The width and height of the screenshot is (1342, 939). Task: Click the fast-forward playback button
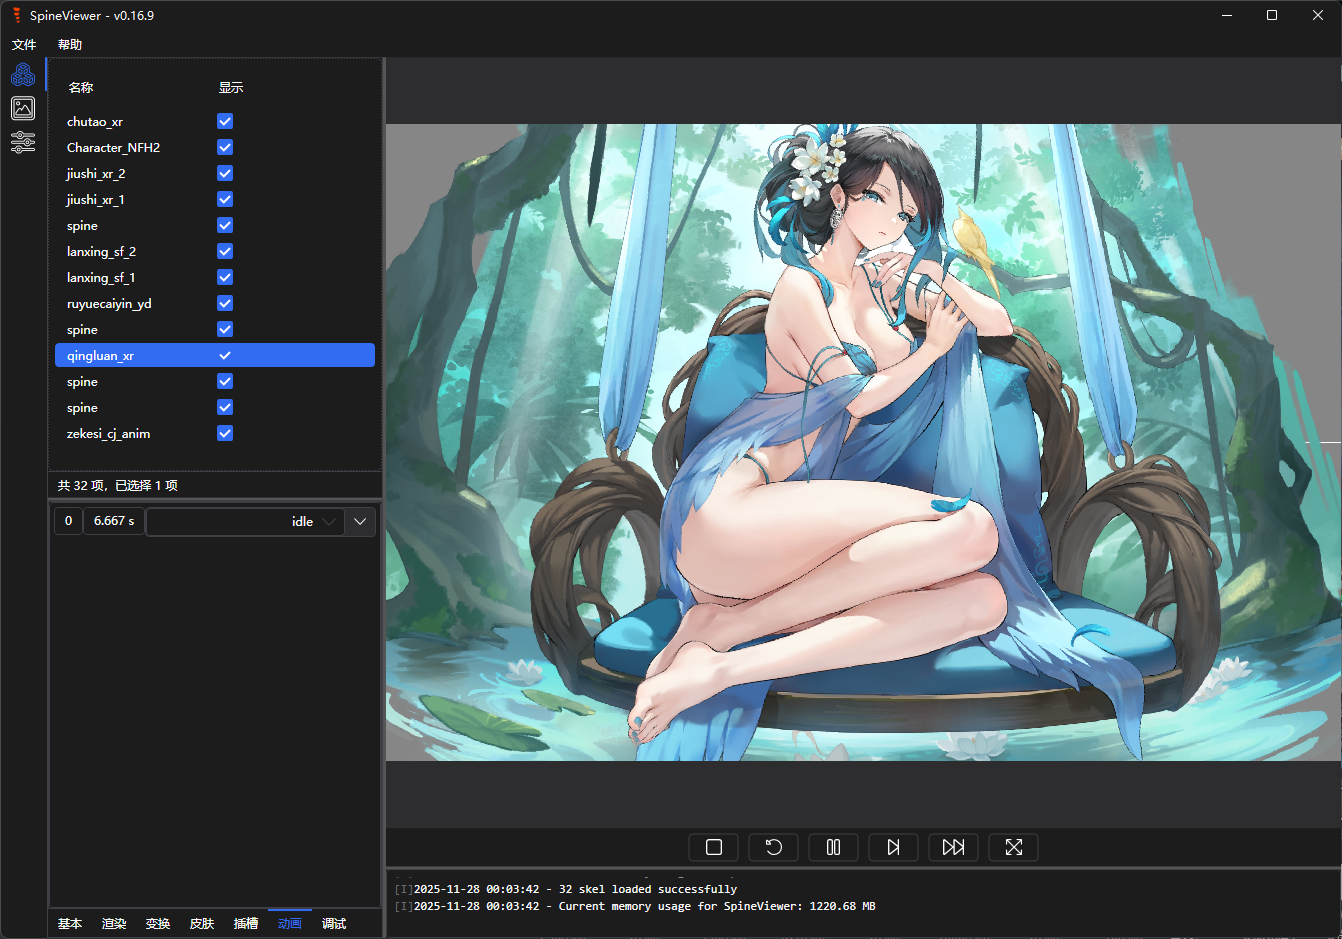coord(954,847)
